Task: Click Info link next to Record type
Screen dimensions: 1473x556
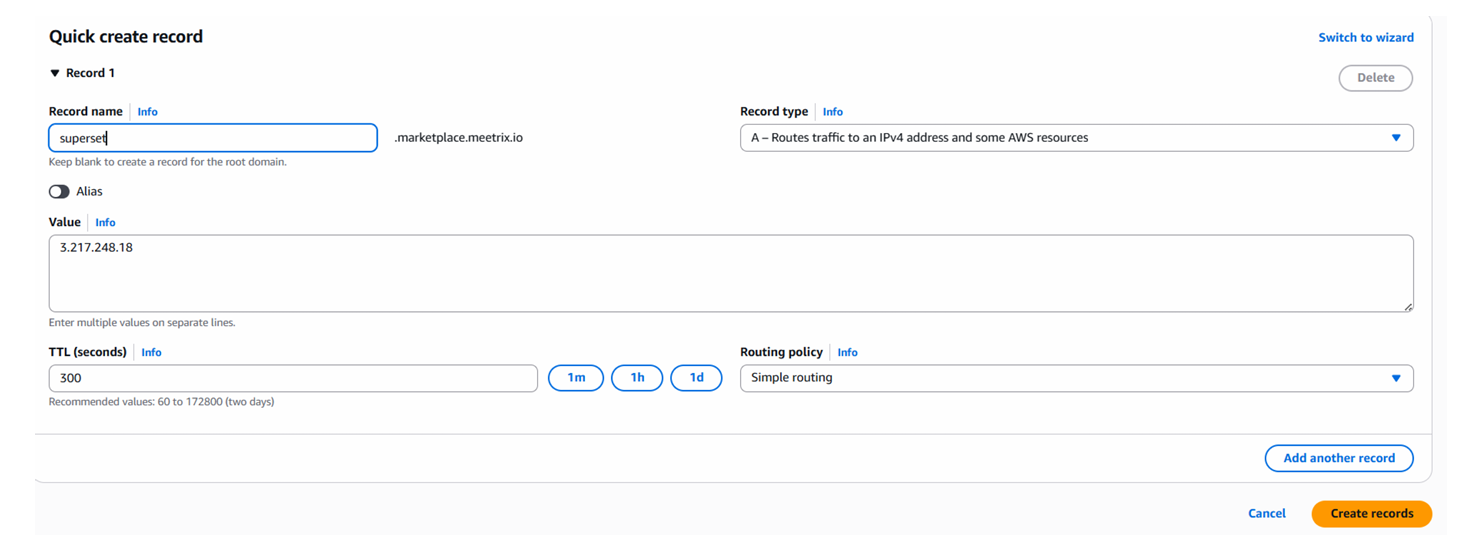Action: tap(832, 112)
